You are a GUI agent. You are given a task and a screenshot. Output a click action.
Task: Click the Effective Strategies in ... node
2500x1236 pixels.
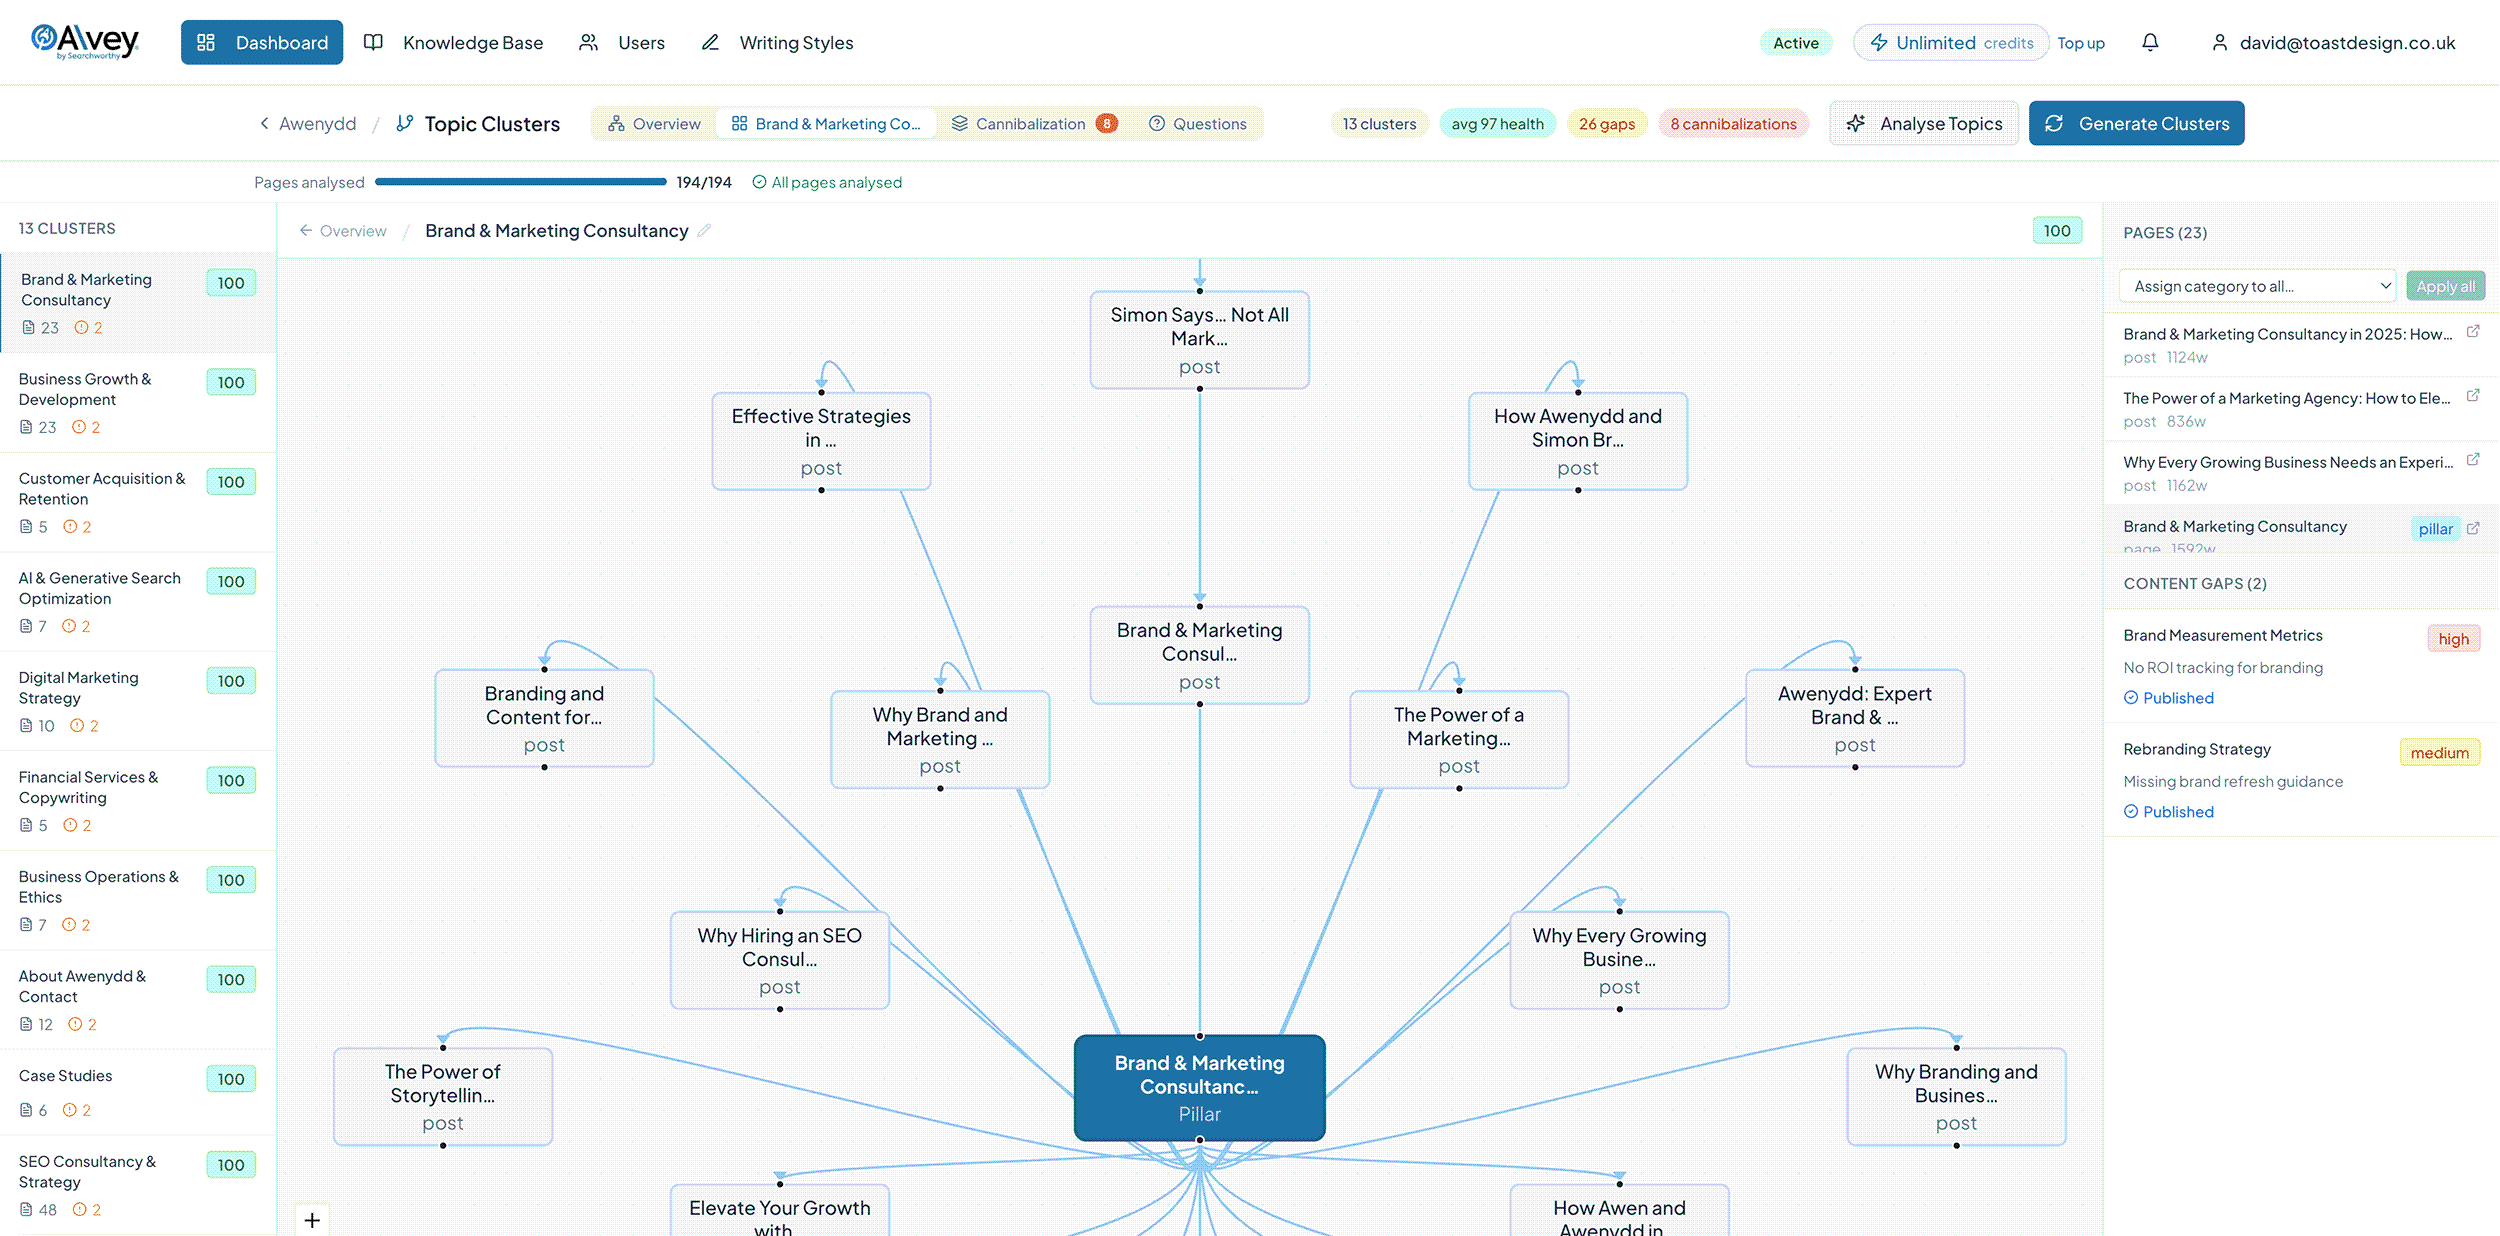tap(821, 441)
